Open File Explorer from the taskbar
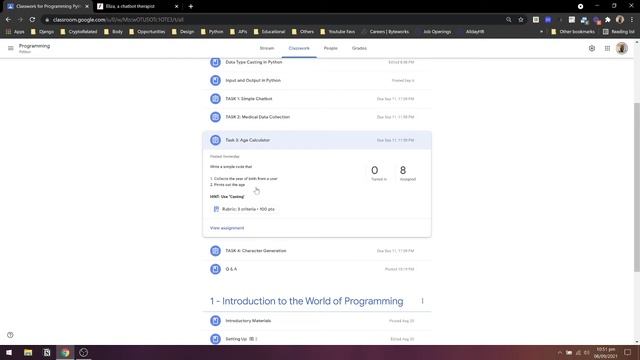 [x=28, y=352]
